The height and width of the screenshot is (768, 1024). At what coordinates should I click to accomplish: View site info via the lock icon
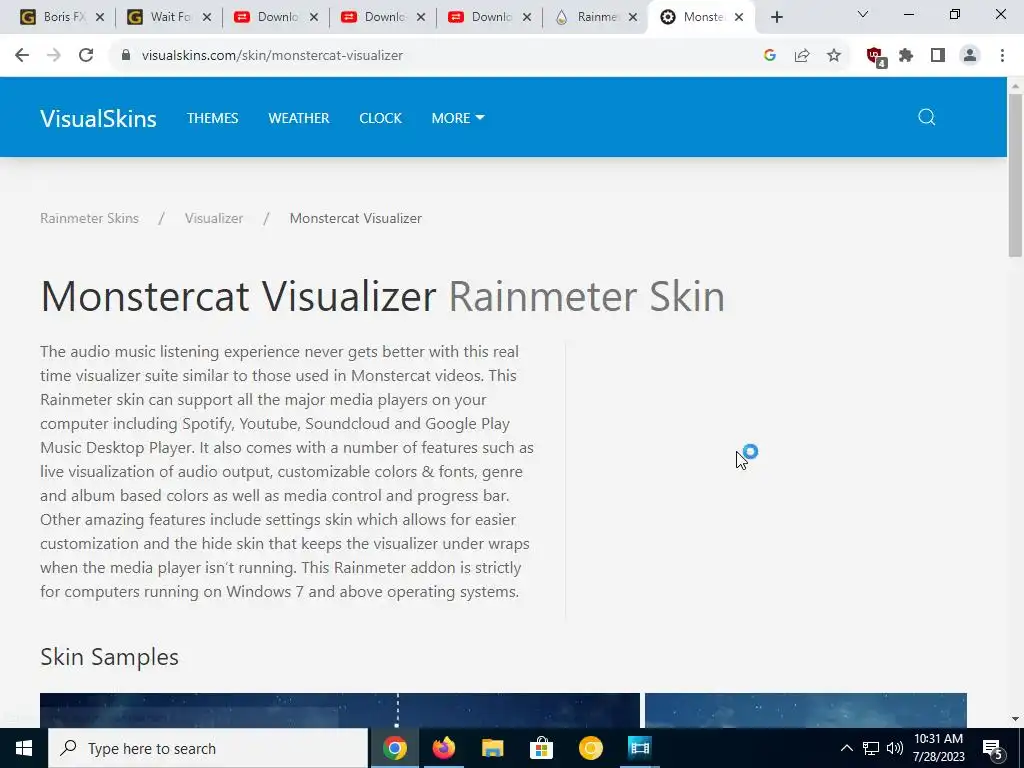[x=126, y=56]
